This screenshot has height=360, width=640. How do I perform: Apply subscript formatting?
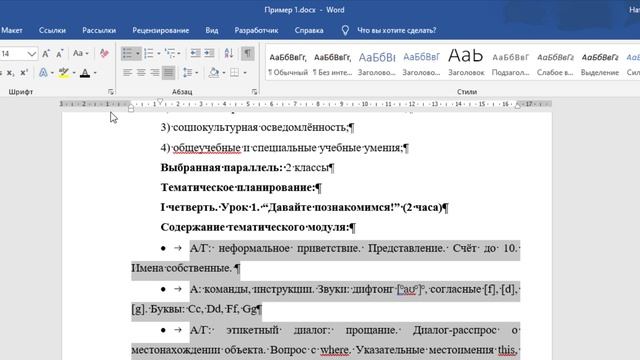pyautogui.click(x=11, y=73)
